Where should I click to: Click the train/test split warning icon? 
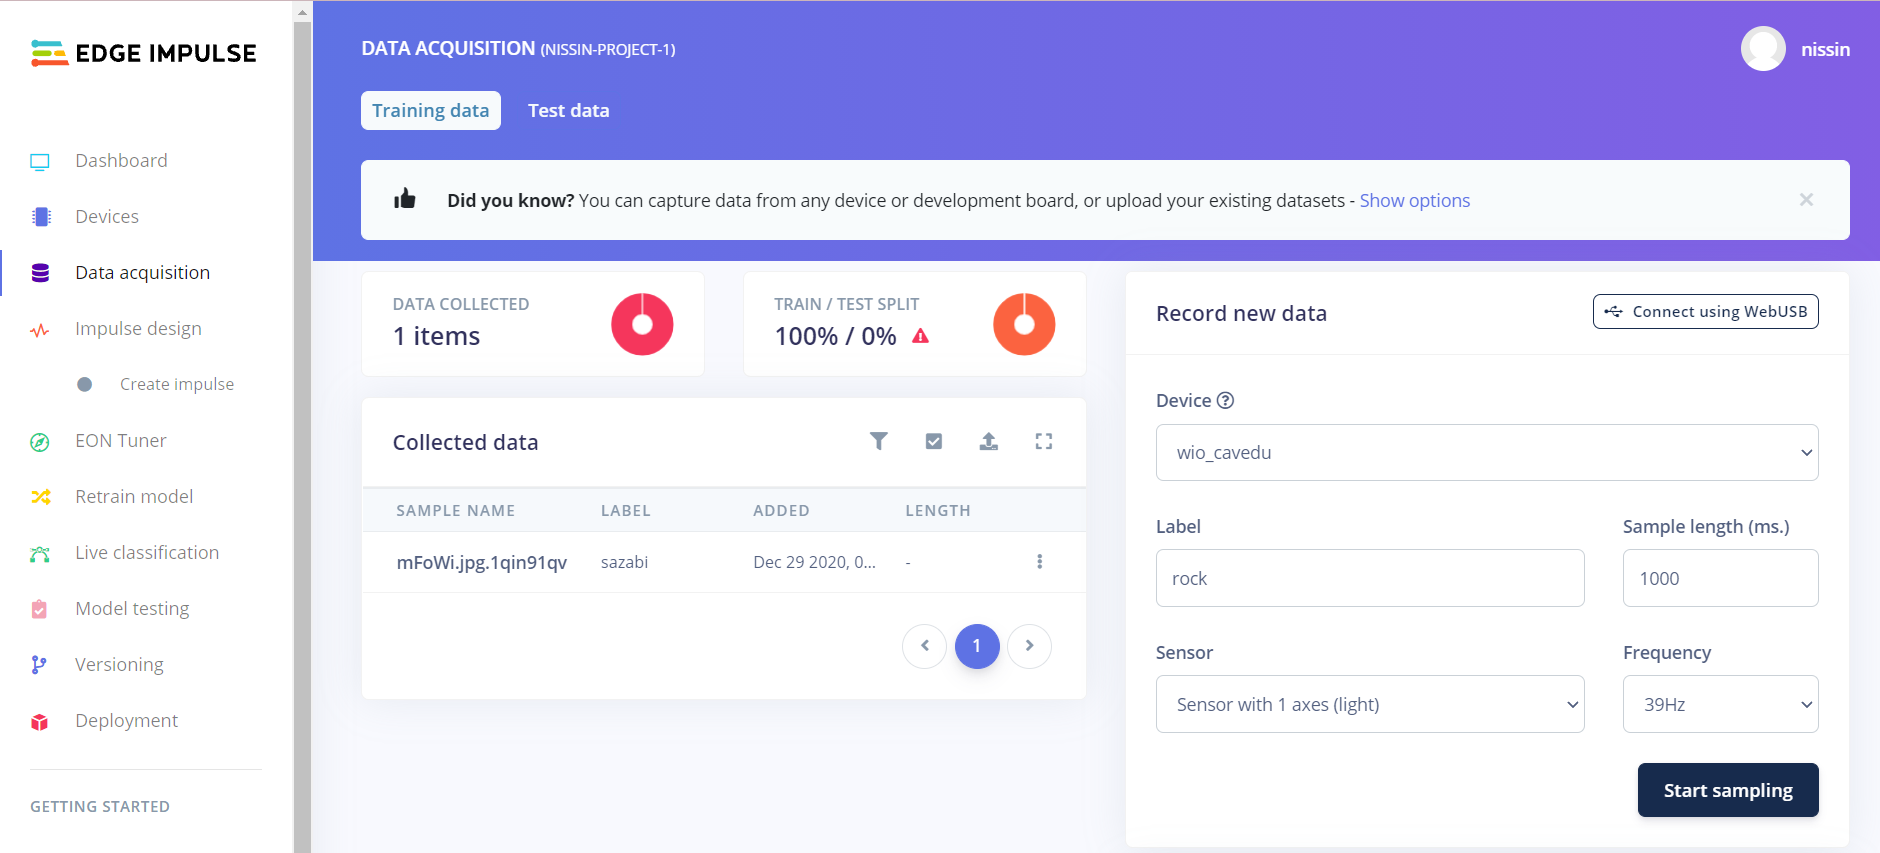click(921, 336)
